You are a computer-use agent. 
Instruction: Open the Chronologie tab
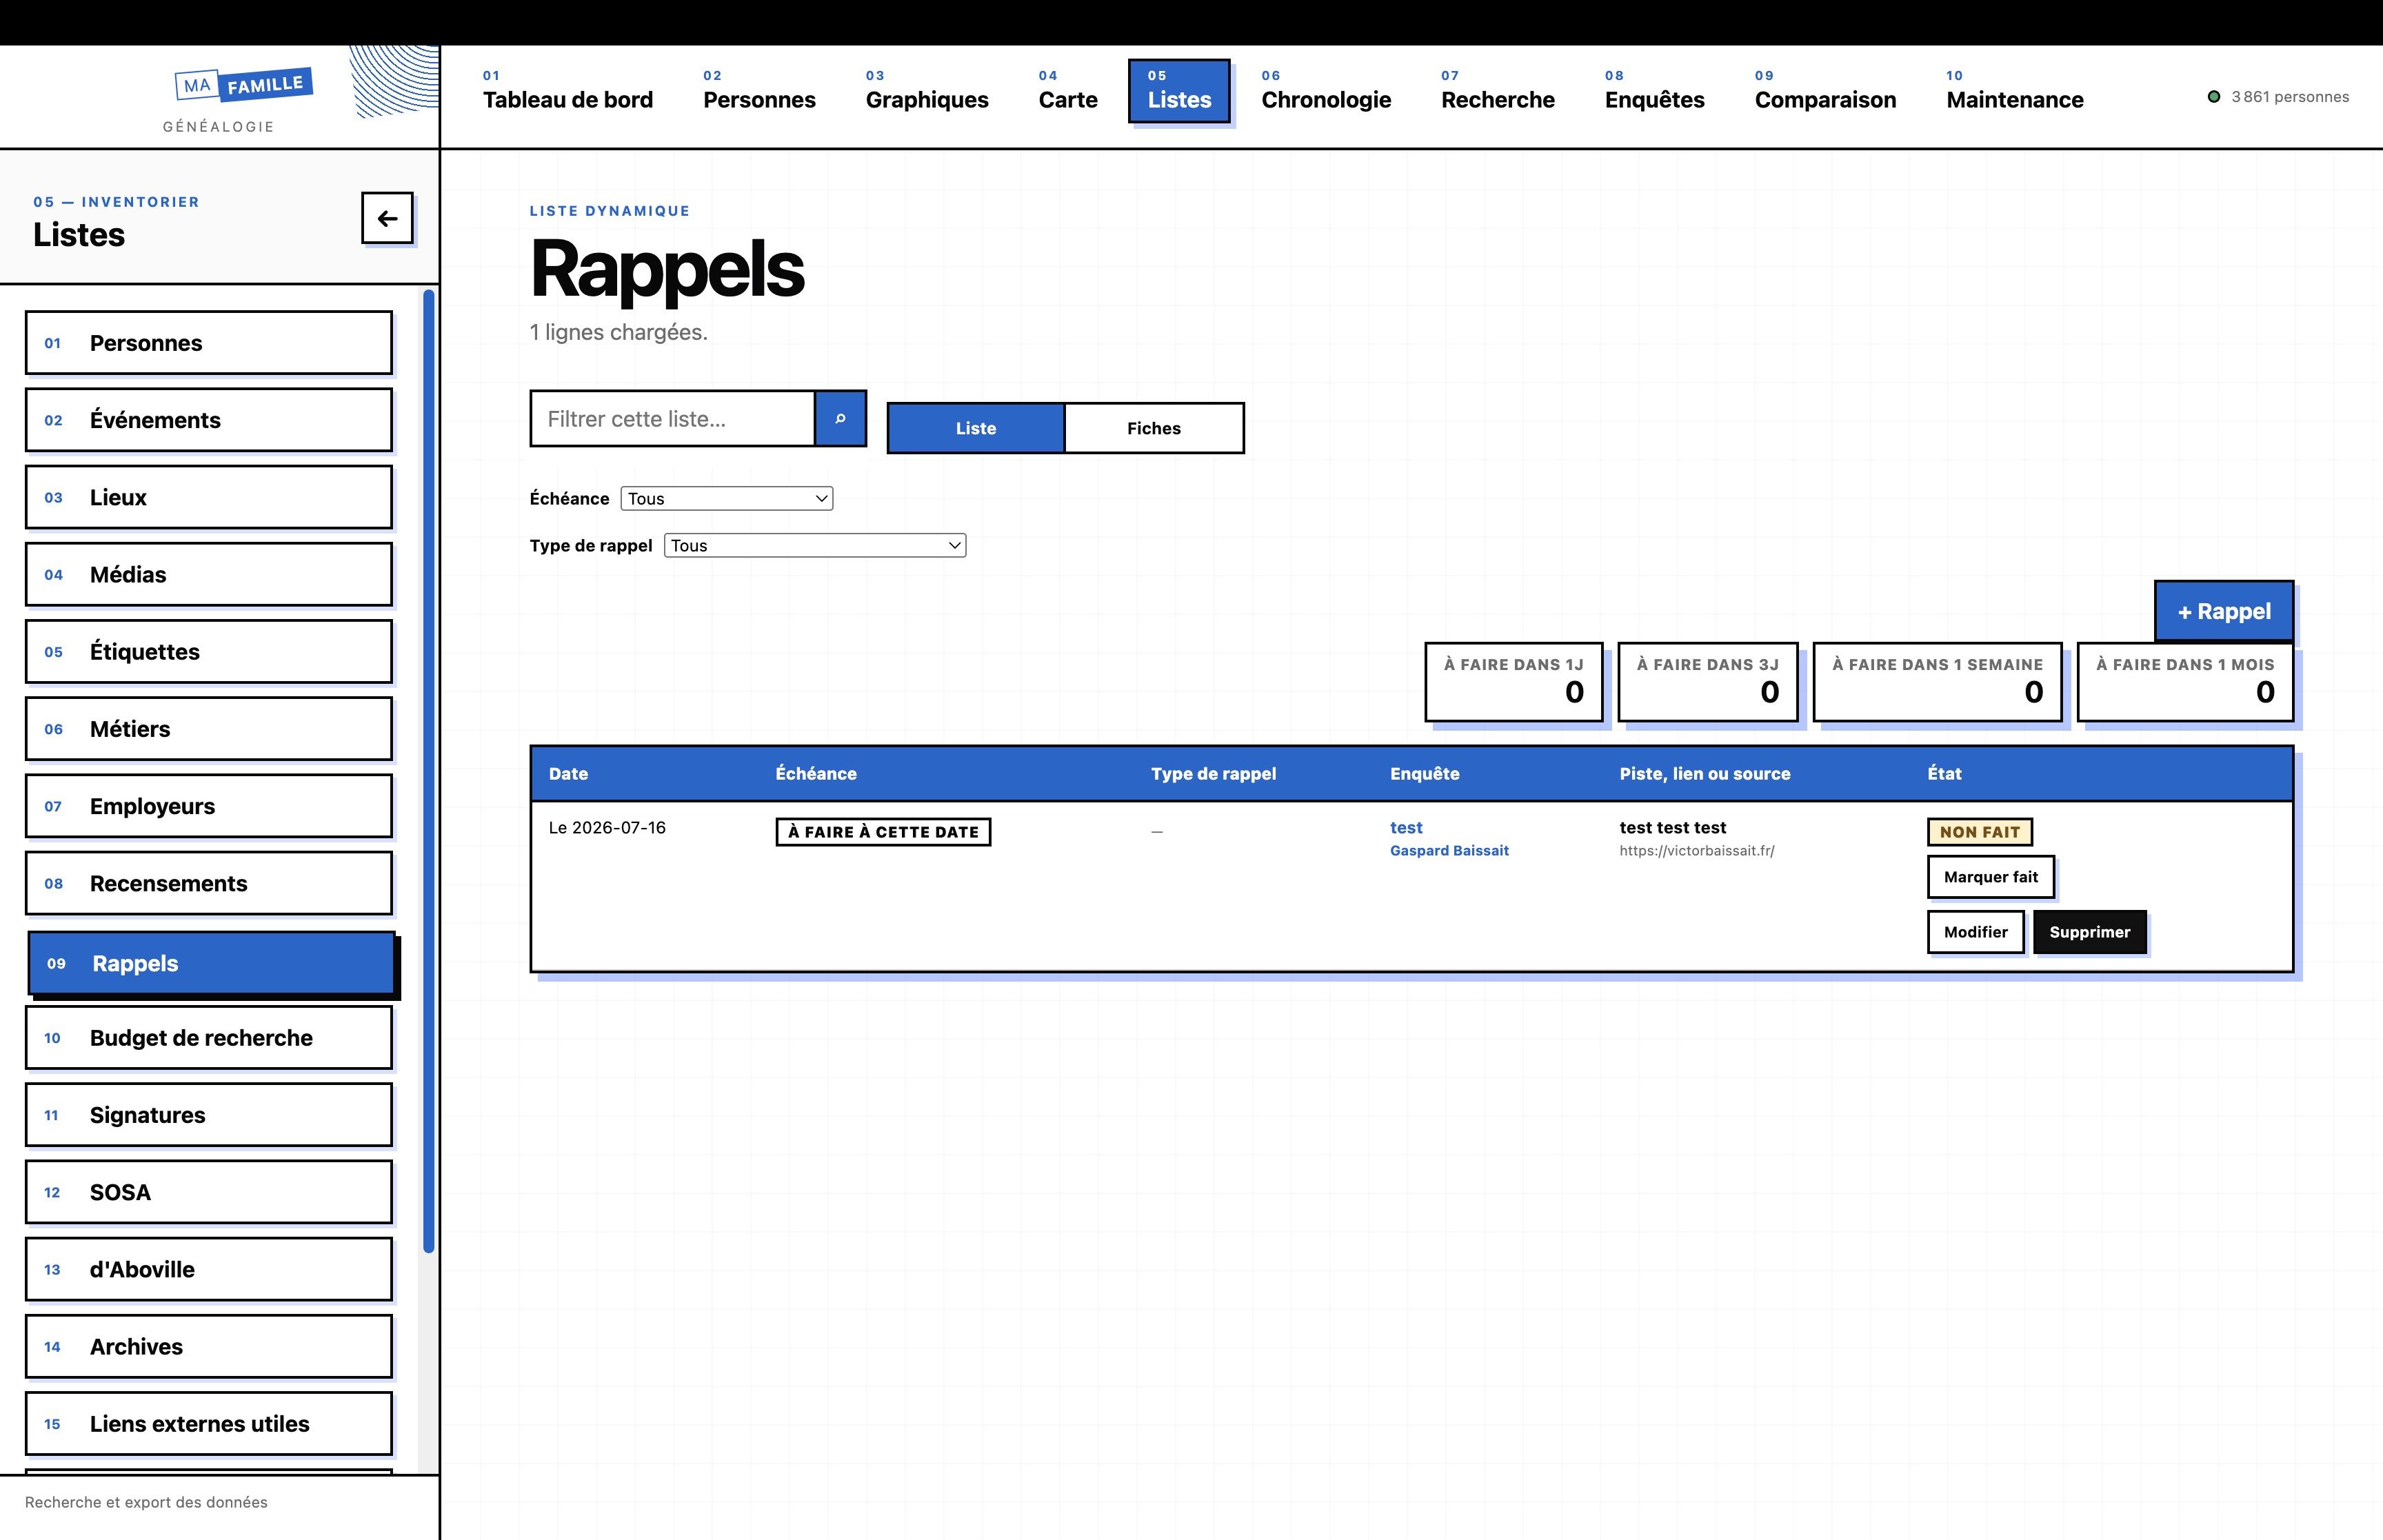(x=1326, y=90)
